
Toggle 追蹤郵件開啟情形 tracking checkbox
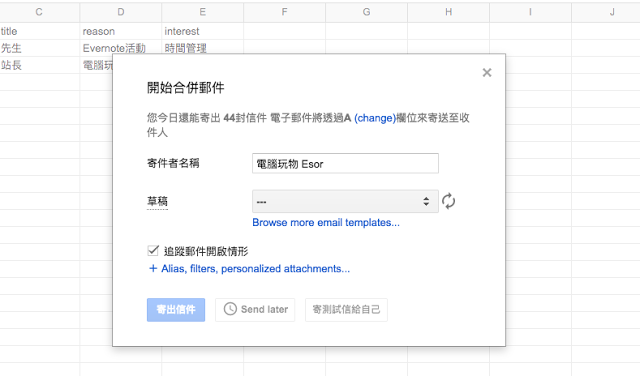coord(153,250)
